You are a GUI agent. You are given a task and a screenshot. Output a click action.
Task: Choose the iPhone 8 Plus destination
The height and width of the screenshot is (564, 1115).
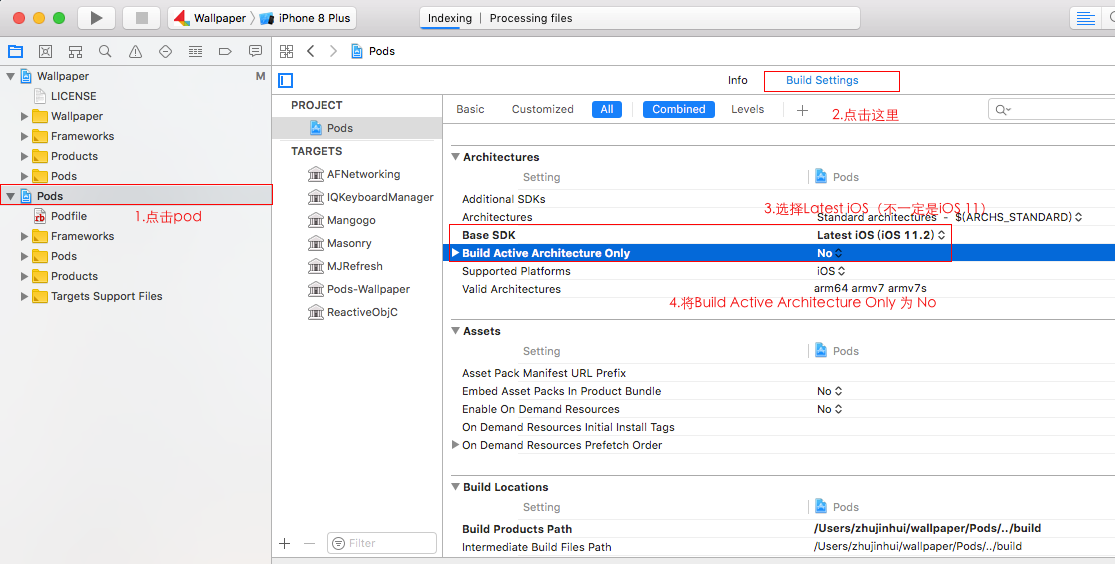[306, 18]
